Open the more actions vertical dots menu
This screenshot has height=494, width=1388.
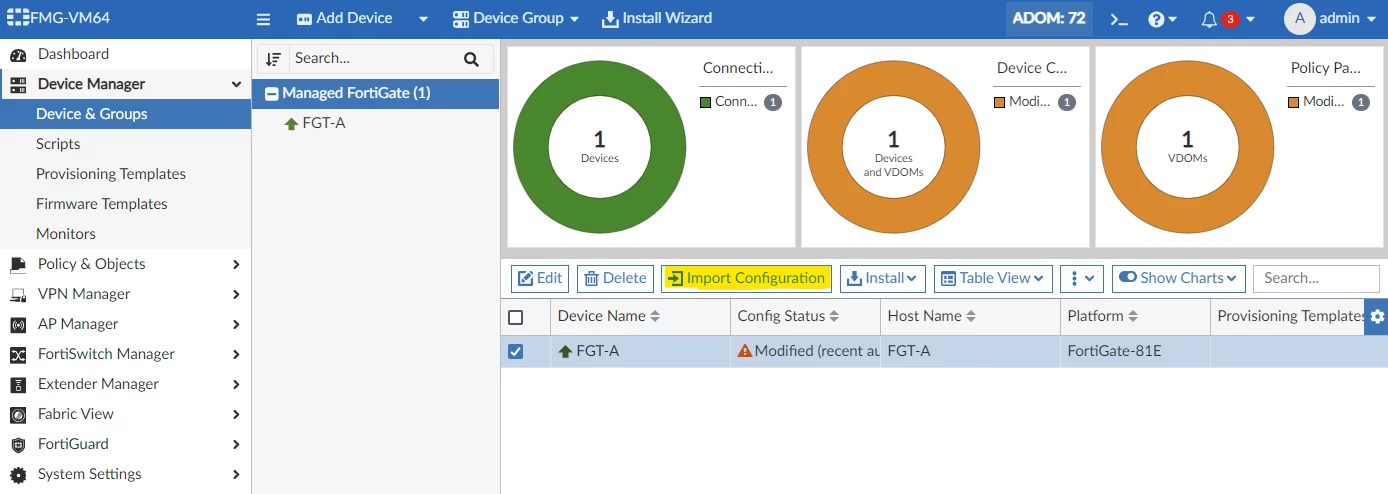[x=1081, y=278]
